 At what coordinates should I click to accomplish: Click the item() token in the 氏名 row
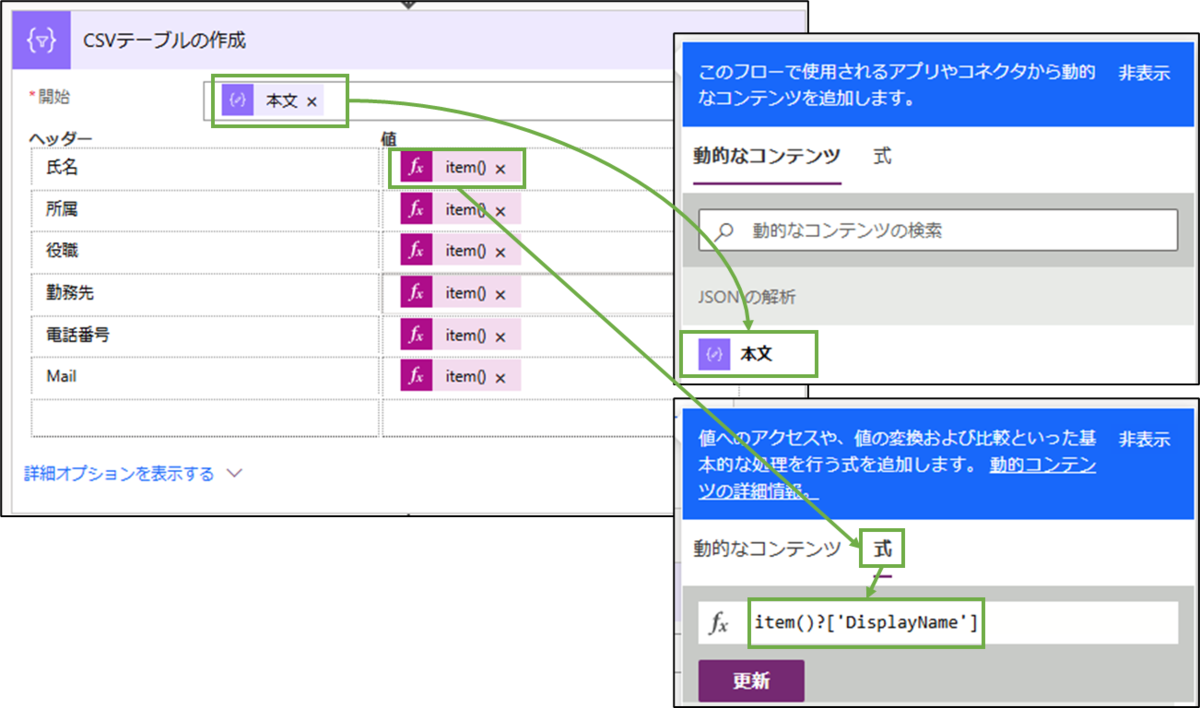point(461,168)
